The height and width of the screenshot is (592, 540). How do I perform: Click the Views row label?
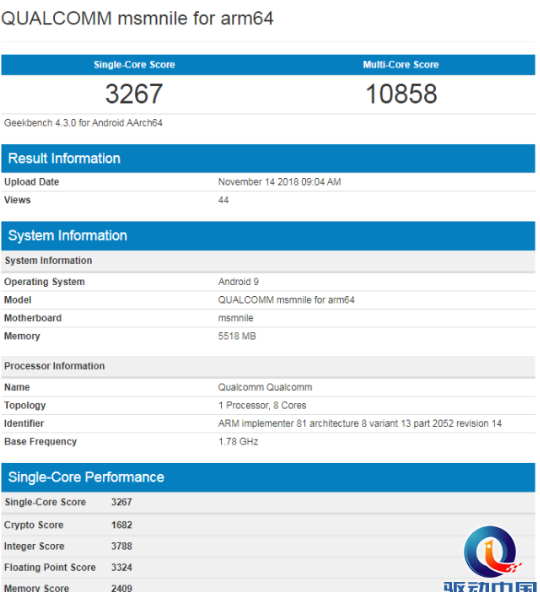click(17, 200)
